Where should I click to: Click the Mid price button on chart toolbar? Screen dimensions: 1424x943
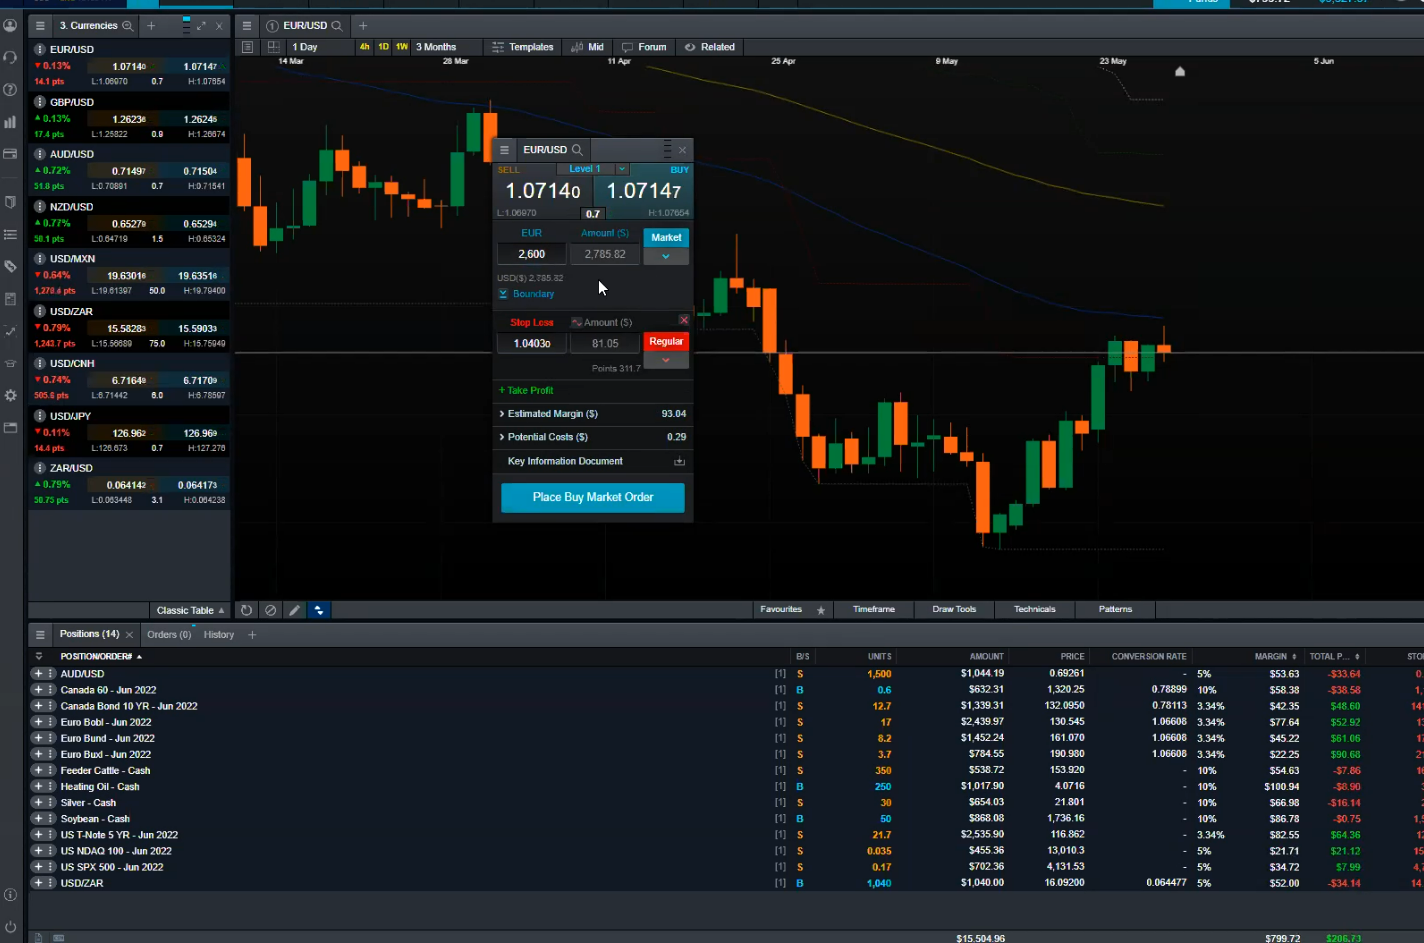(588, 47)
